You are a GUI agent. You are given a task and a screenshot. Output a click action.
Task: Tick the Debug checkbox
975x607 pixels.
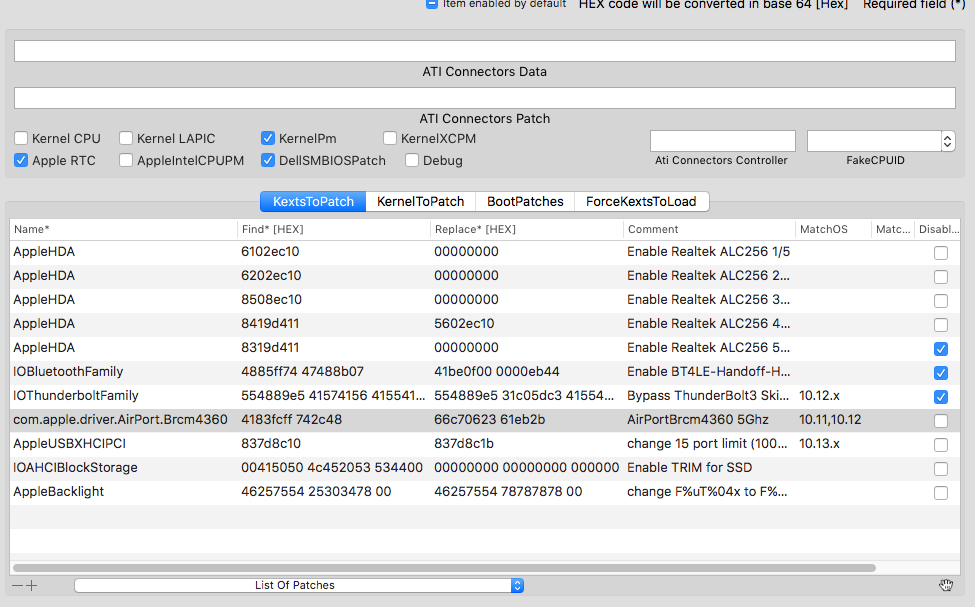(412, 160)
